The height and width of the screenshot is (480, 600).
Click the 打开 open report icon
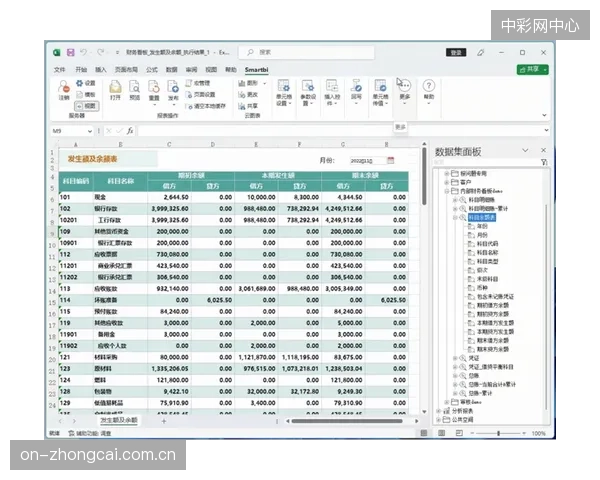115,90
